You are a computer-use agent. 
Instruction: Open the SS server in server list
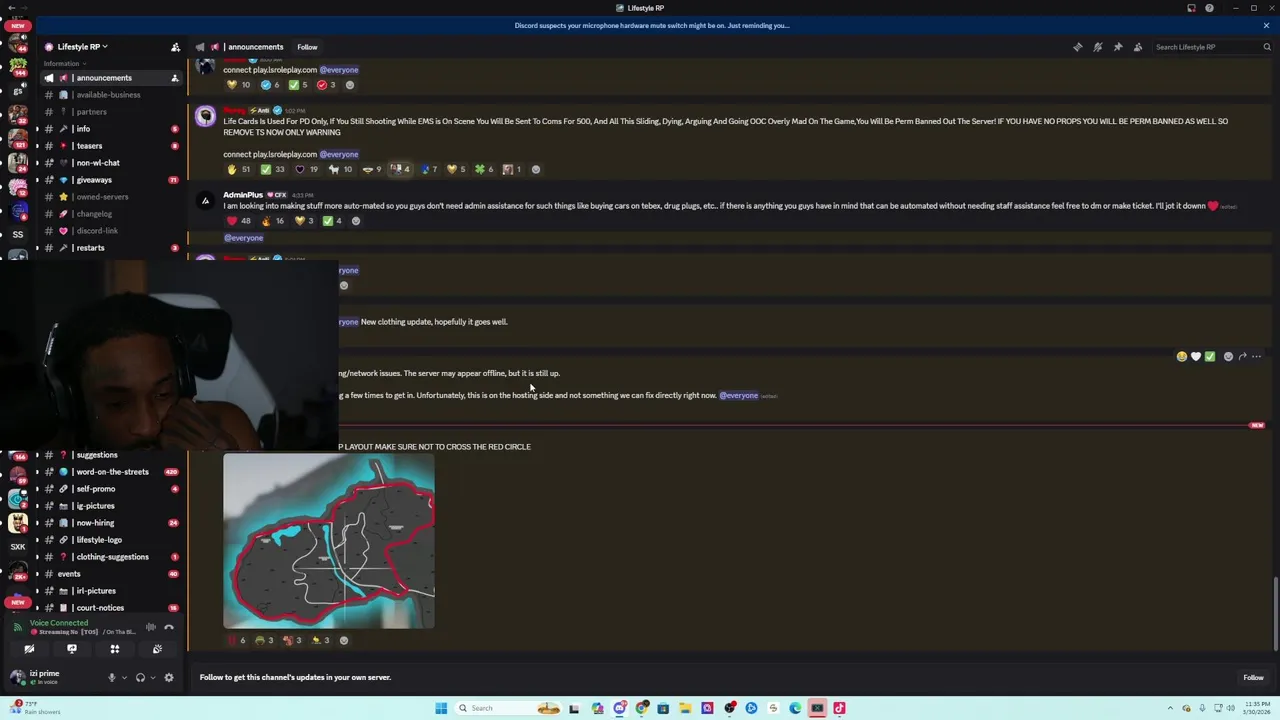click(x=18, y=234)
